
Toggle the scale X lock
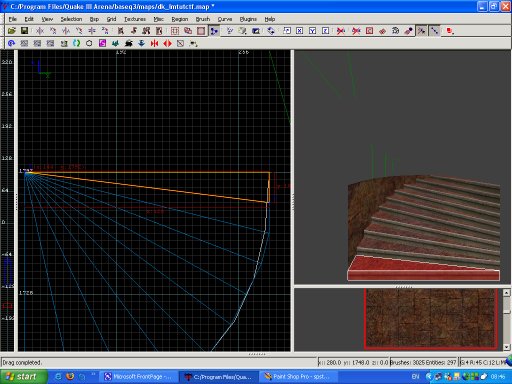click(299, 31)
